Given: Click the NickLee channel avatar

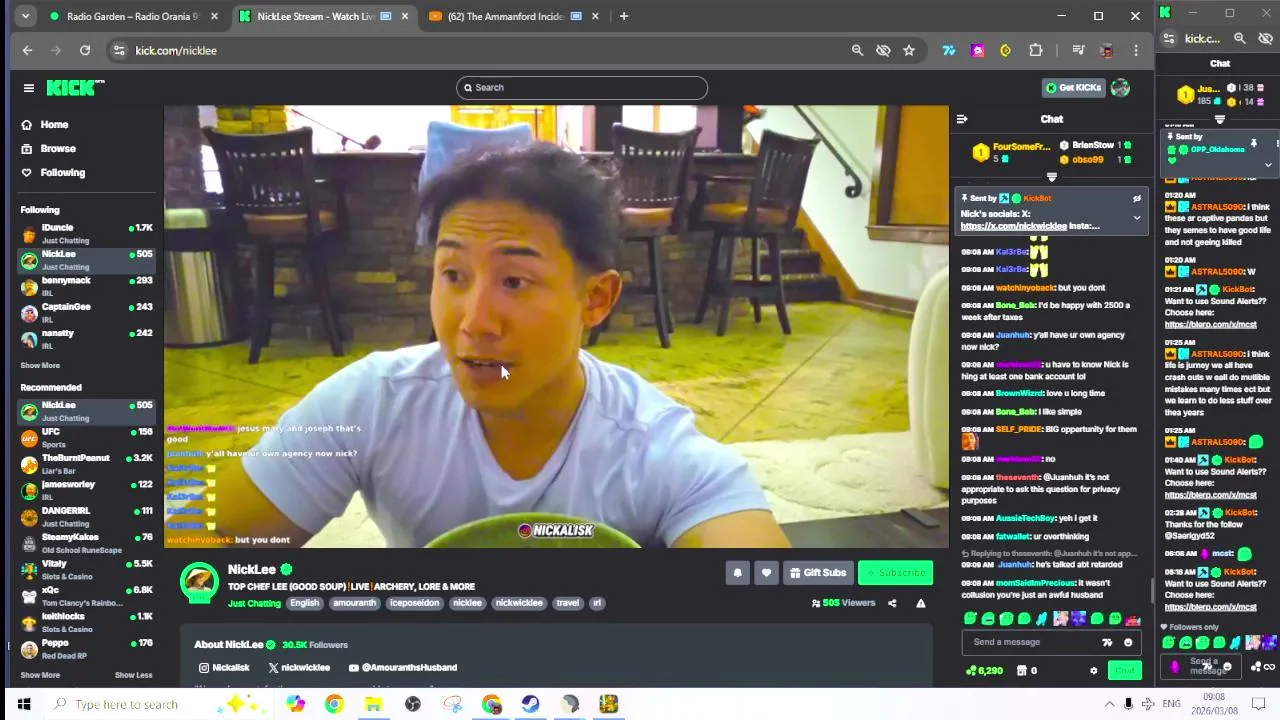Looking at the screenshot, I should coord(199,583).
